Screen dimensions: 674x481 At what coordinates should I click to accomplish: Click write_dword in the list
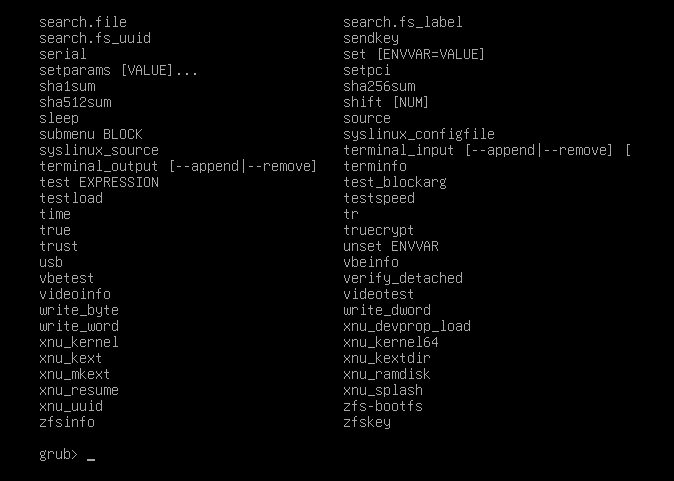(387, 310)
